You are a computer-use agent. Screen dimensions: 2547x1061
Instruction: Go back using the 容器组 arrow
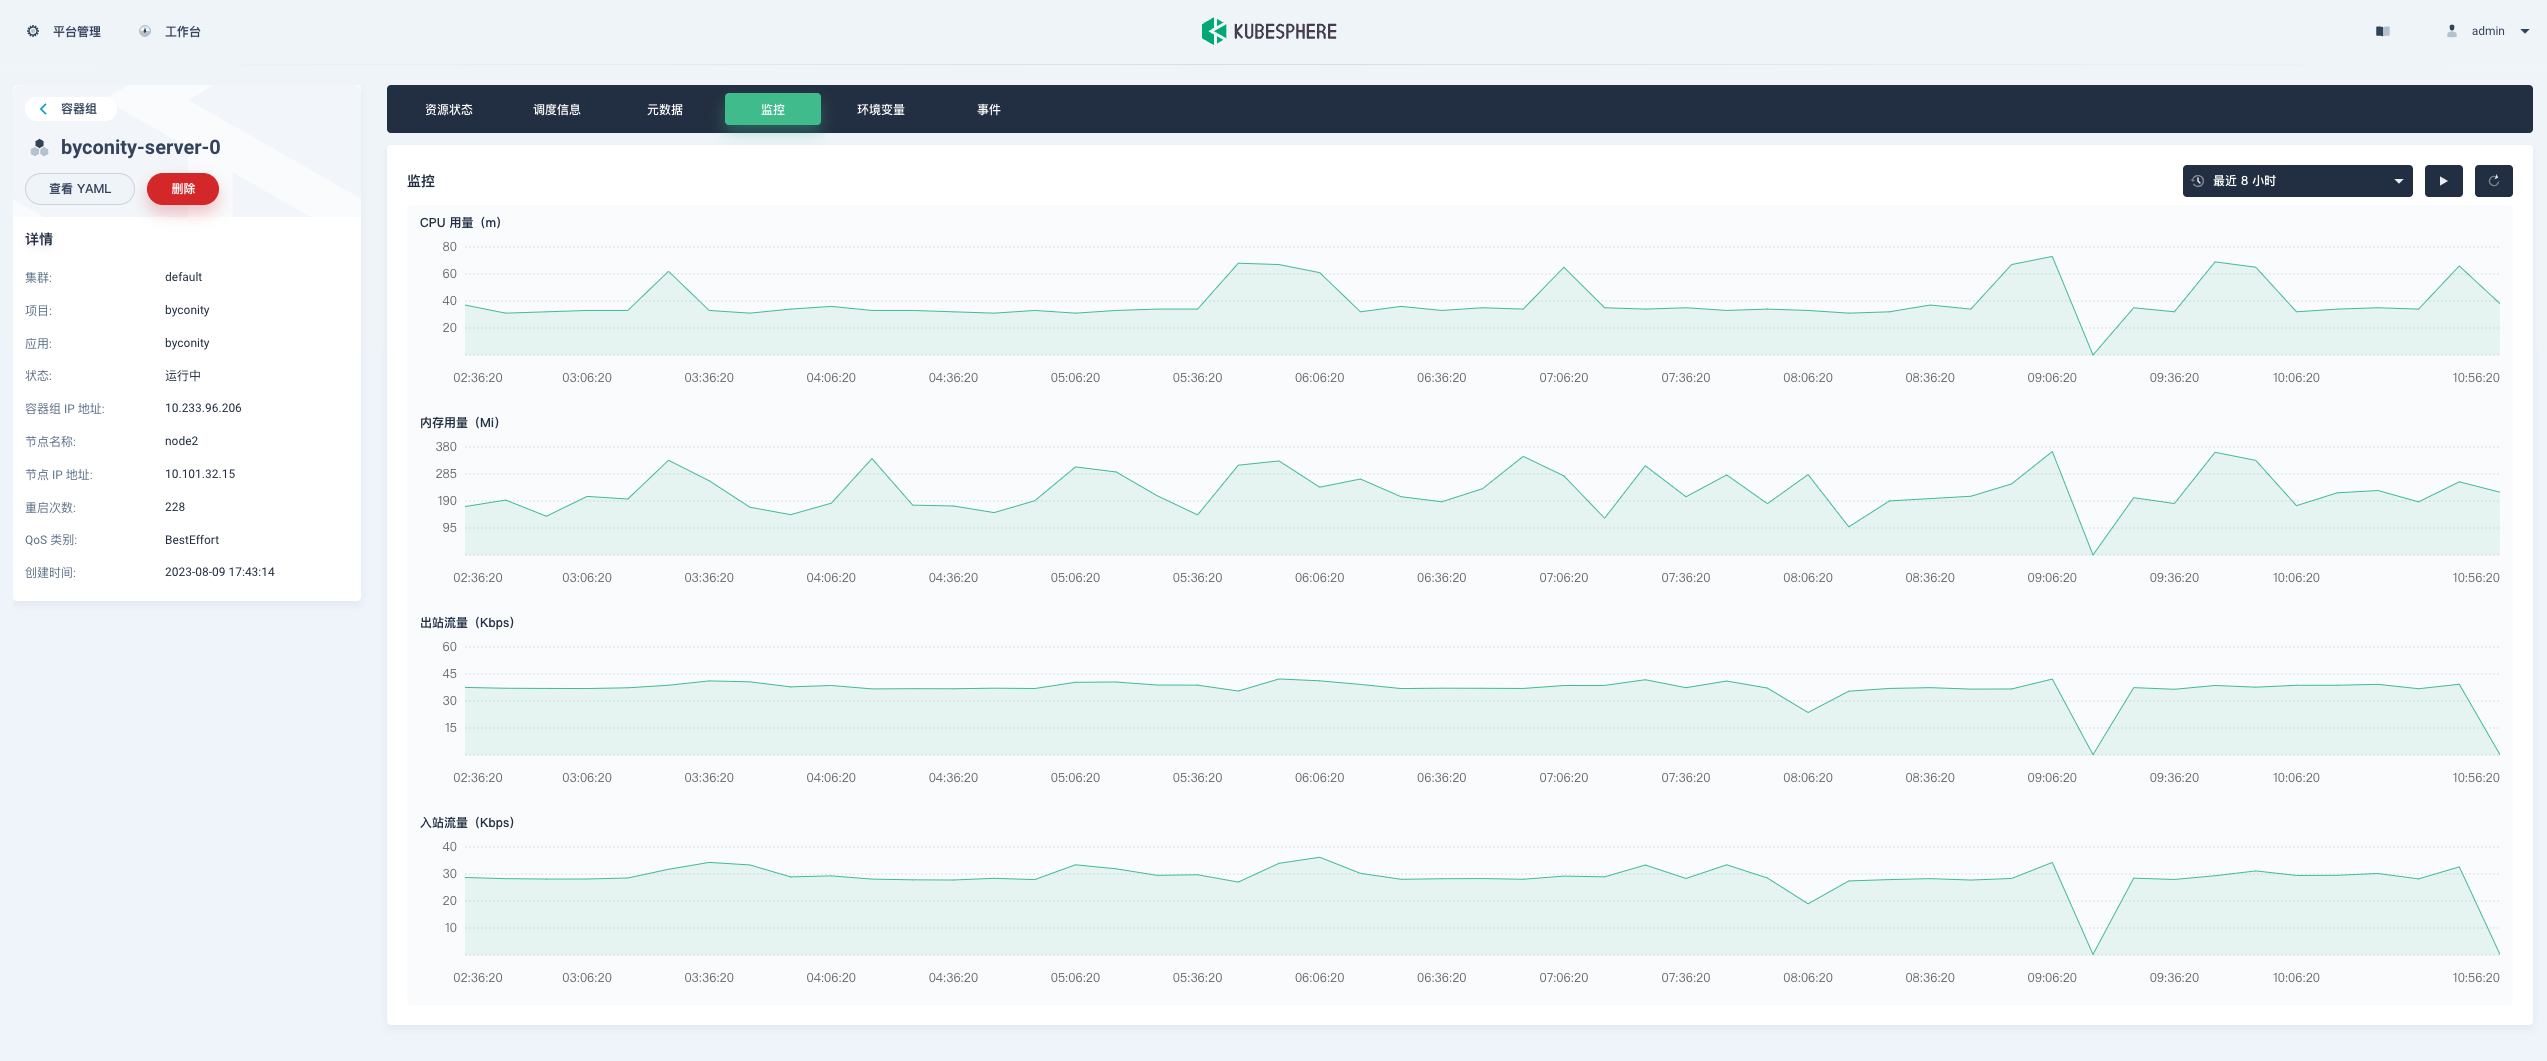pos(43,109)
